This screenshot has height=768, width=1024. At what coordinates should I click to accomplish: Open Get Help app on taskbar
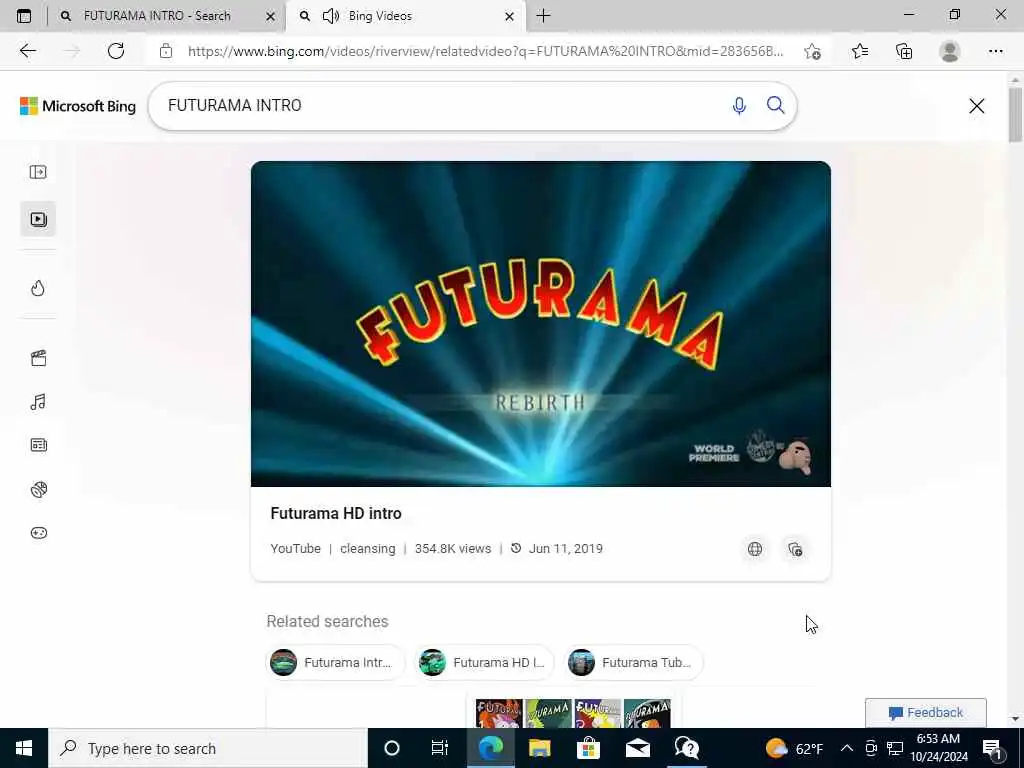(686, 748)
